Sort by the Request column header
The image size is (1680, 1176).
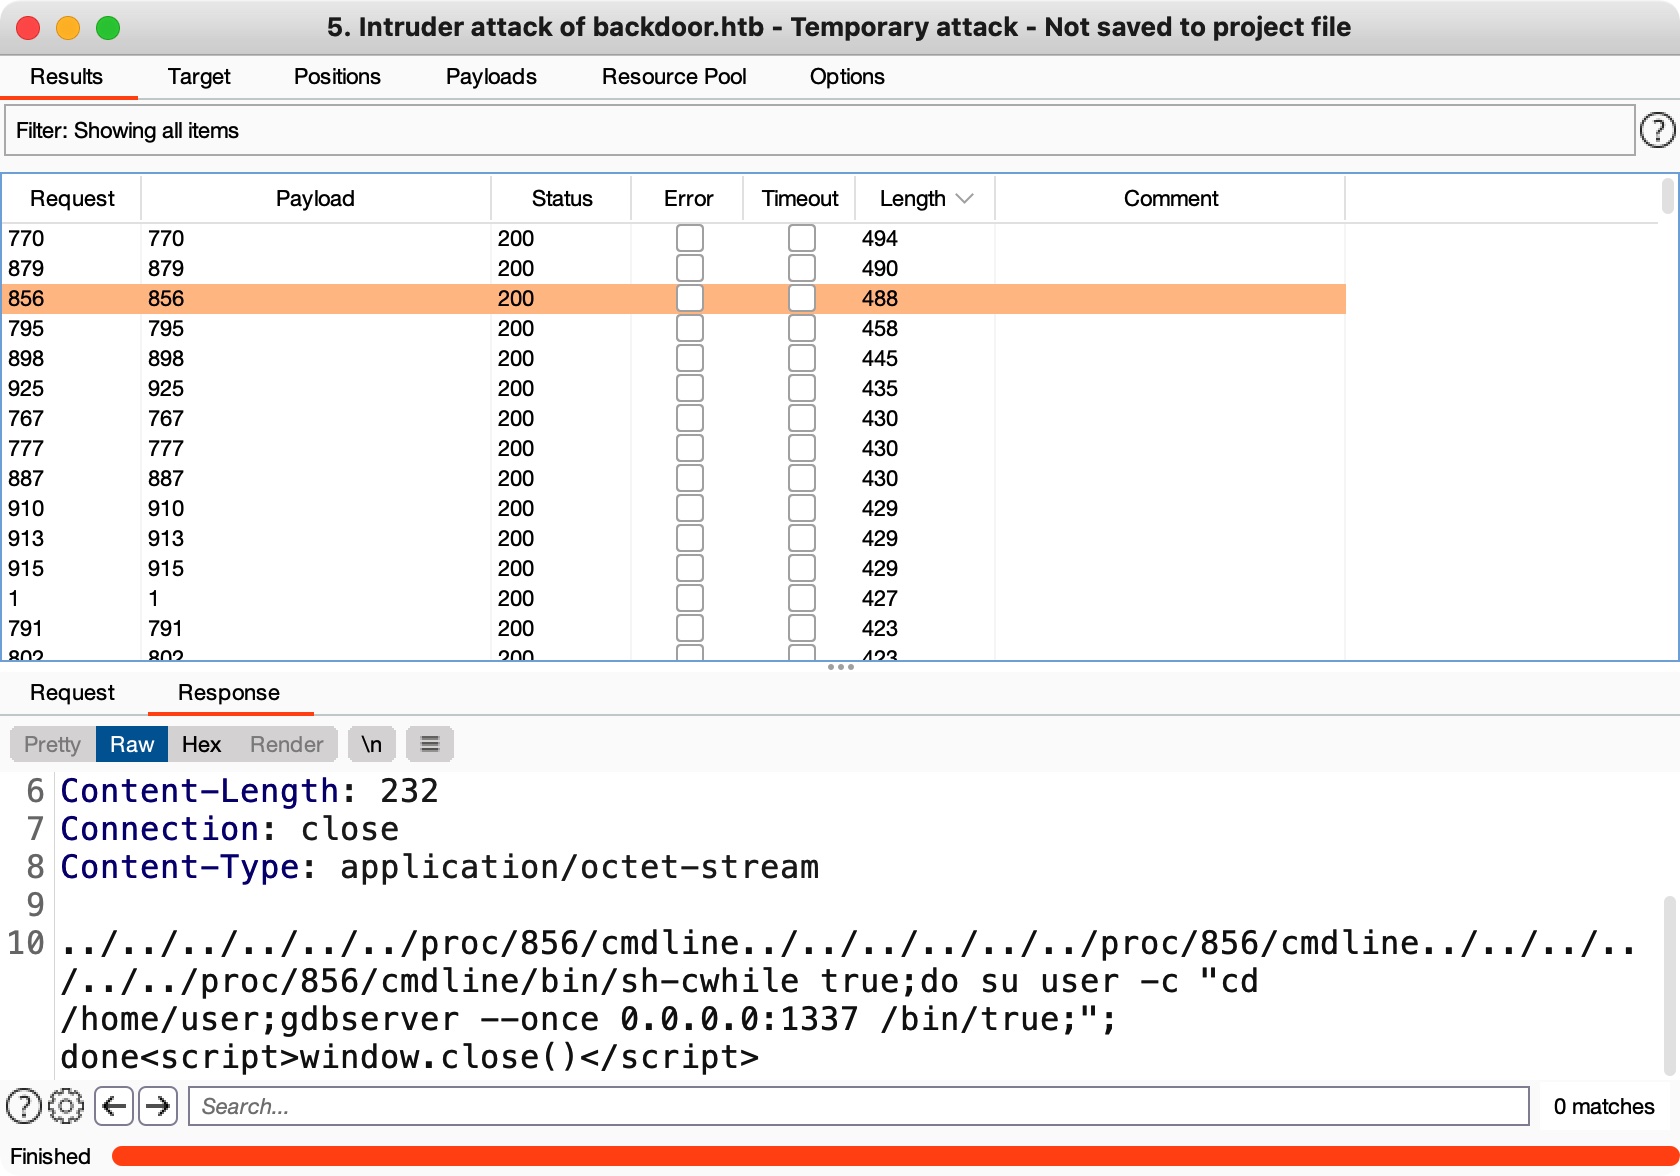(72, 198)
